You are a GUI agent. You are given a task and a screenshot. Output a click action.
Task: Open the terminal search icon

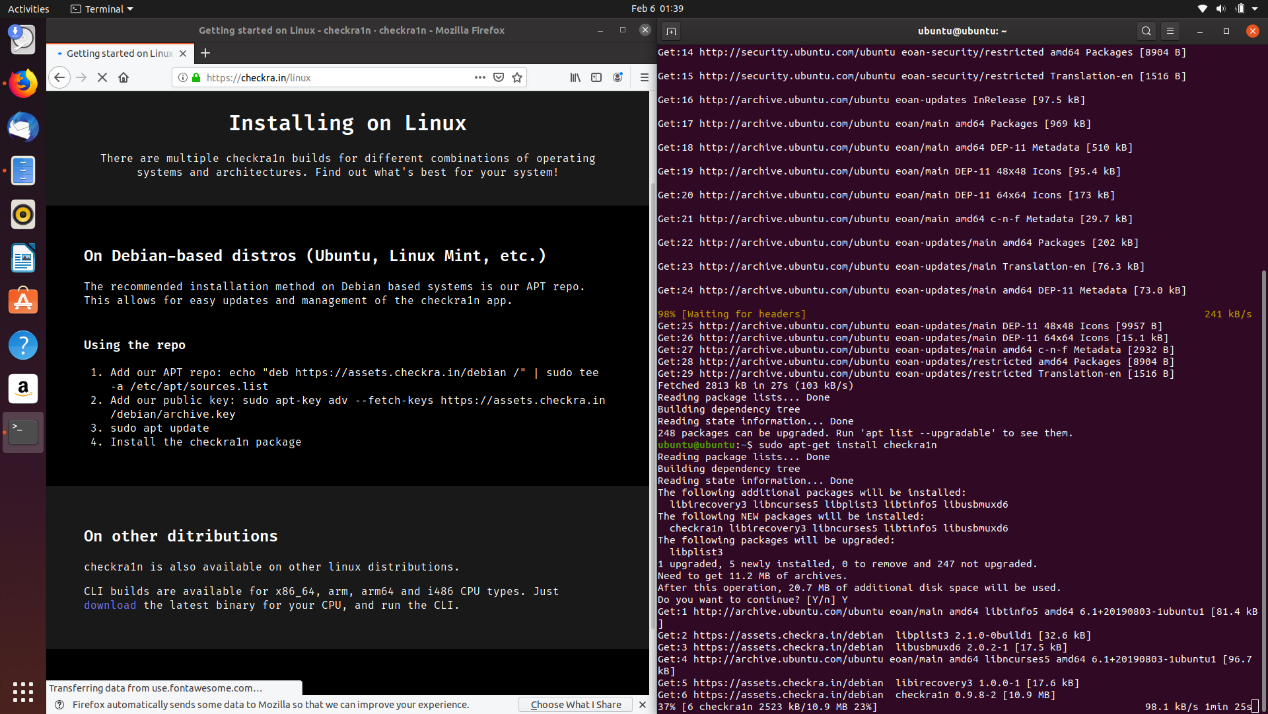pos(1146,31)
